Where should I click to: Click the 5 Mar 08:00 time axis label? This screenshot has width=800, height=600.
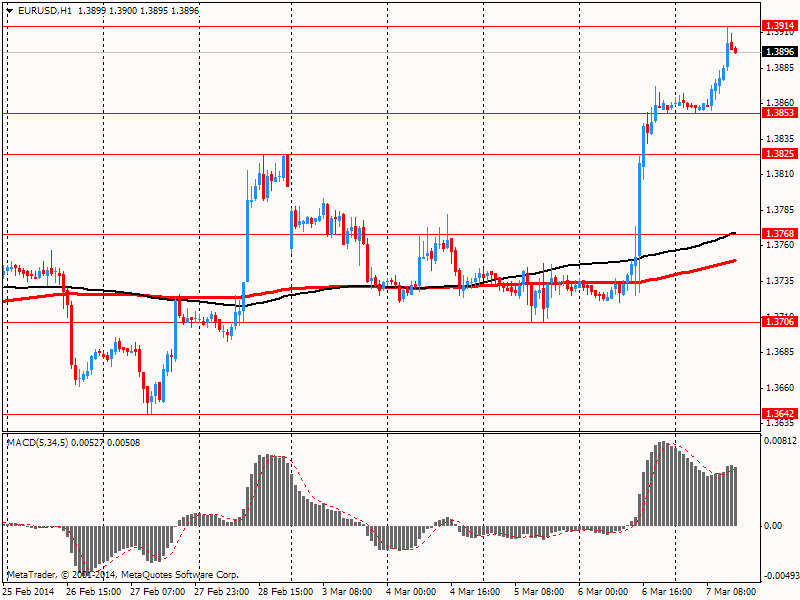tap(539, 592)
